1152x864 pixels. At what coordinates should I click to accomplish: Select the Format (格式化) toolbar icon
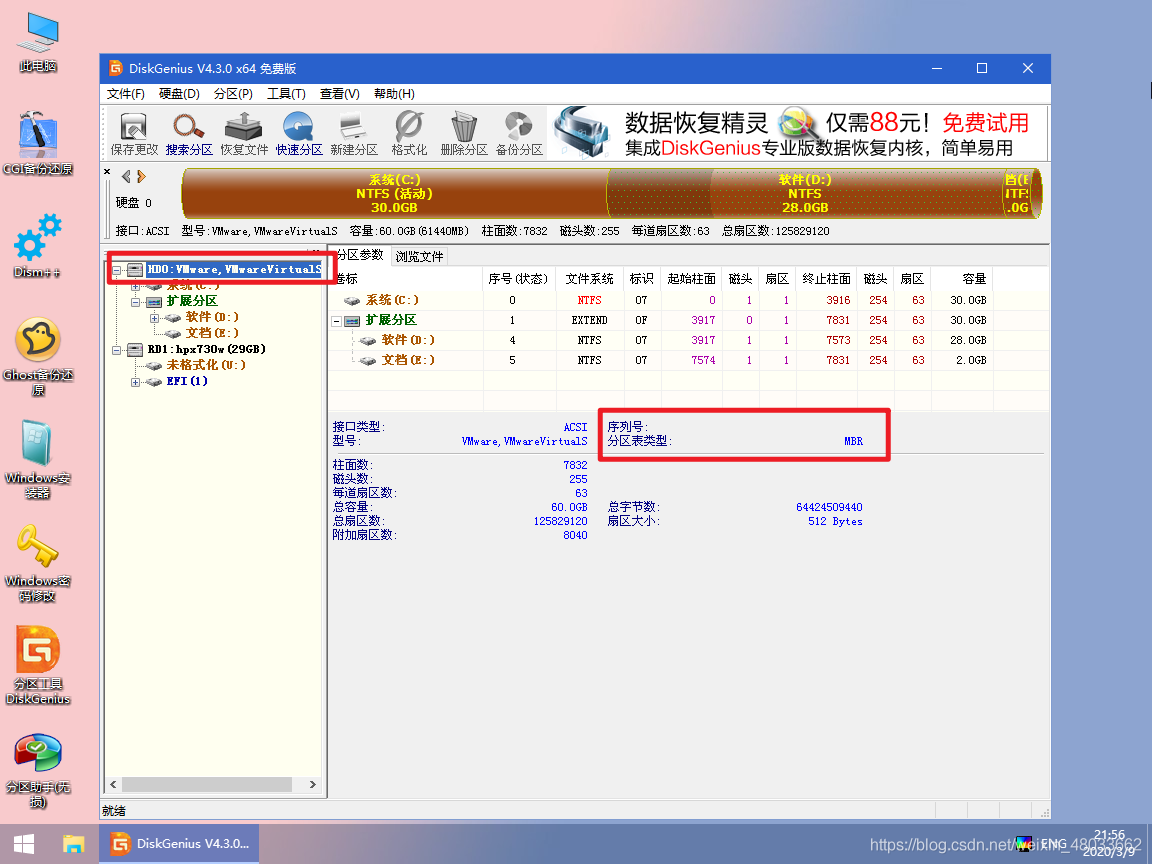coord(409,133)
